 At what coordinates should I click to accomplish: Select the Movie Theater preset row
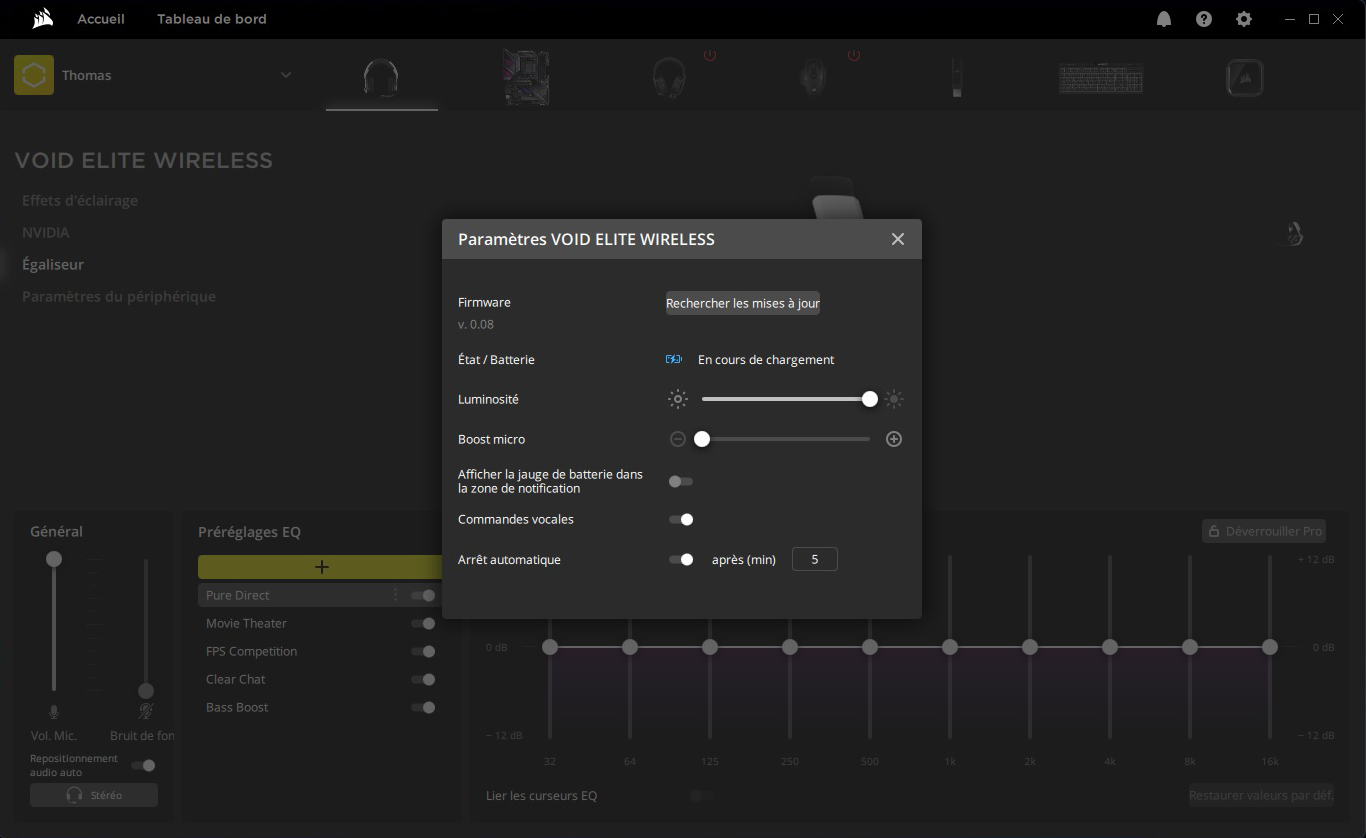(320, 623)
